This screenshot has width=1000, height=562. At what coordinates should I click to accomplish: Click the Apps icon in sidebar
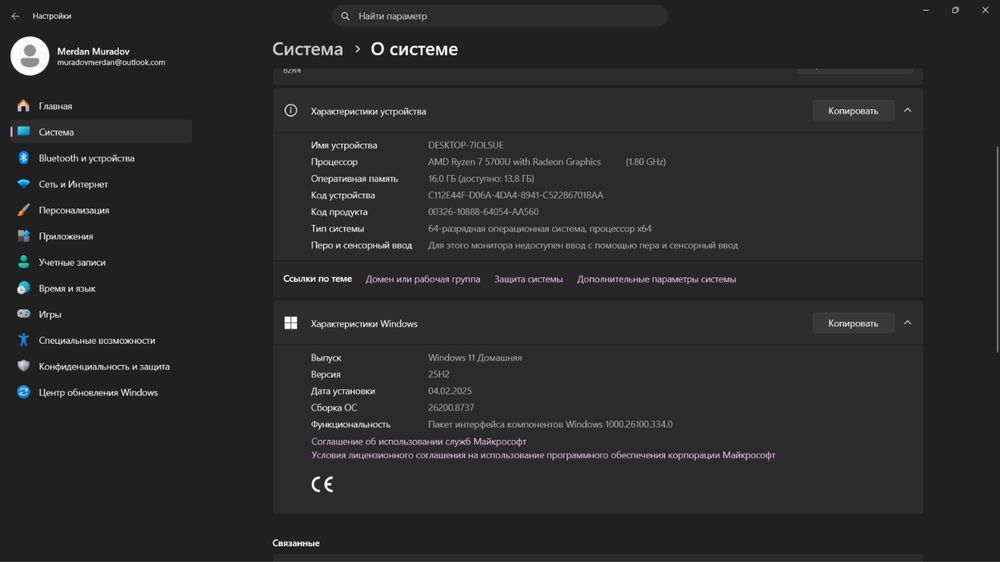[x=24, y=236]
